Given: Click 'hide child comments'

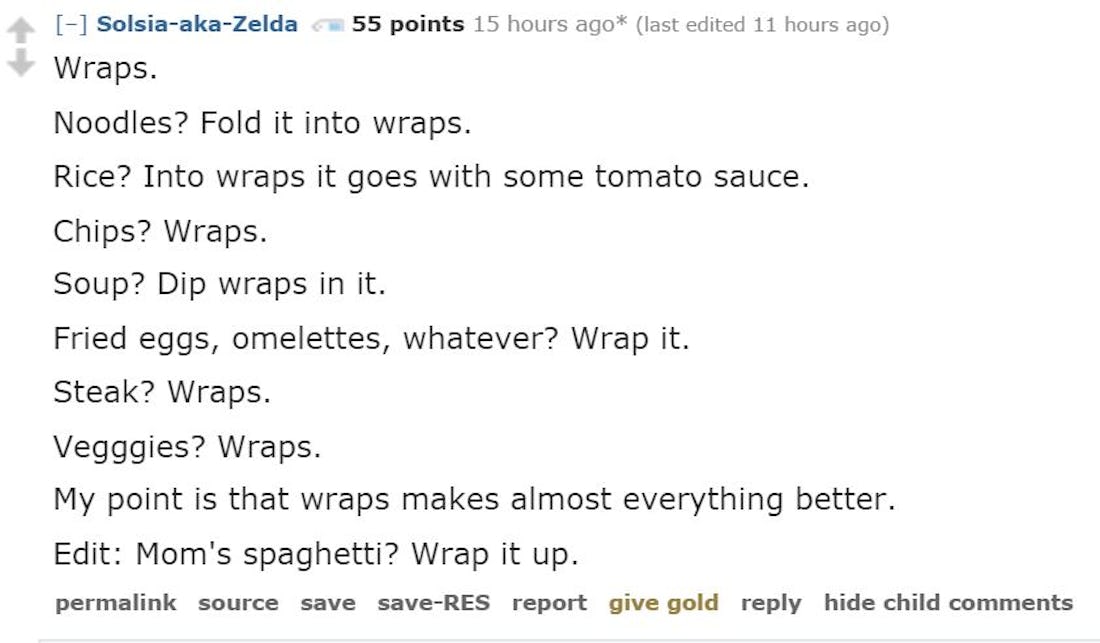Looking at the screenshot, I should point(946,602).
